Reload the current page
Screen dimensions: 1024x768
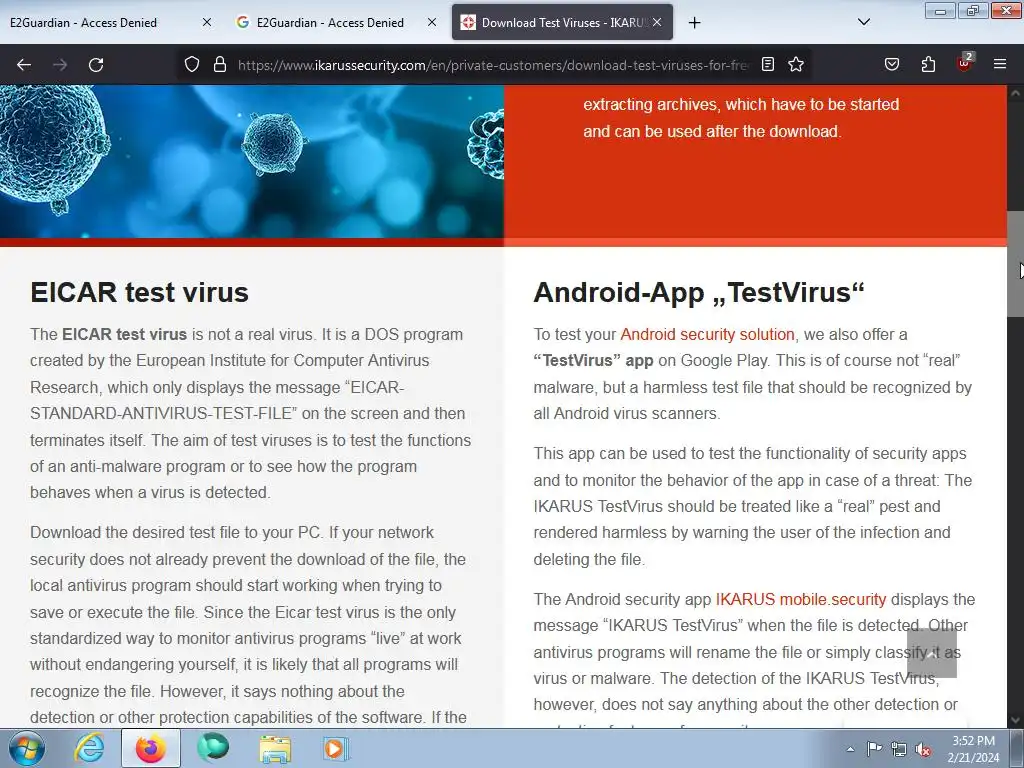(x=96, y=65)
